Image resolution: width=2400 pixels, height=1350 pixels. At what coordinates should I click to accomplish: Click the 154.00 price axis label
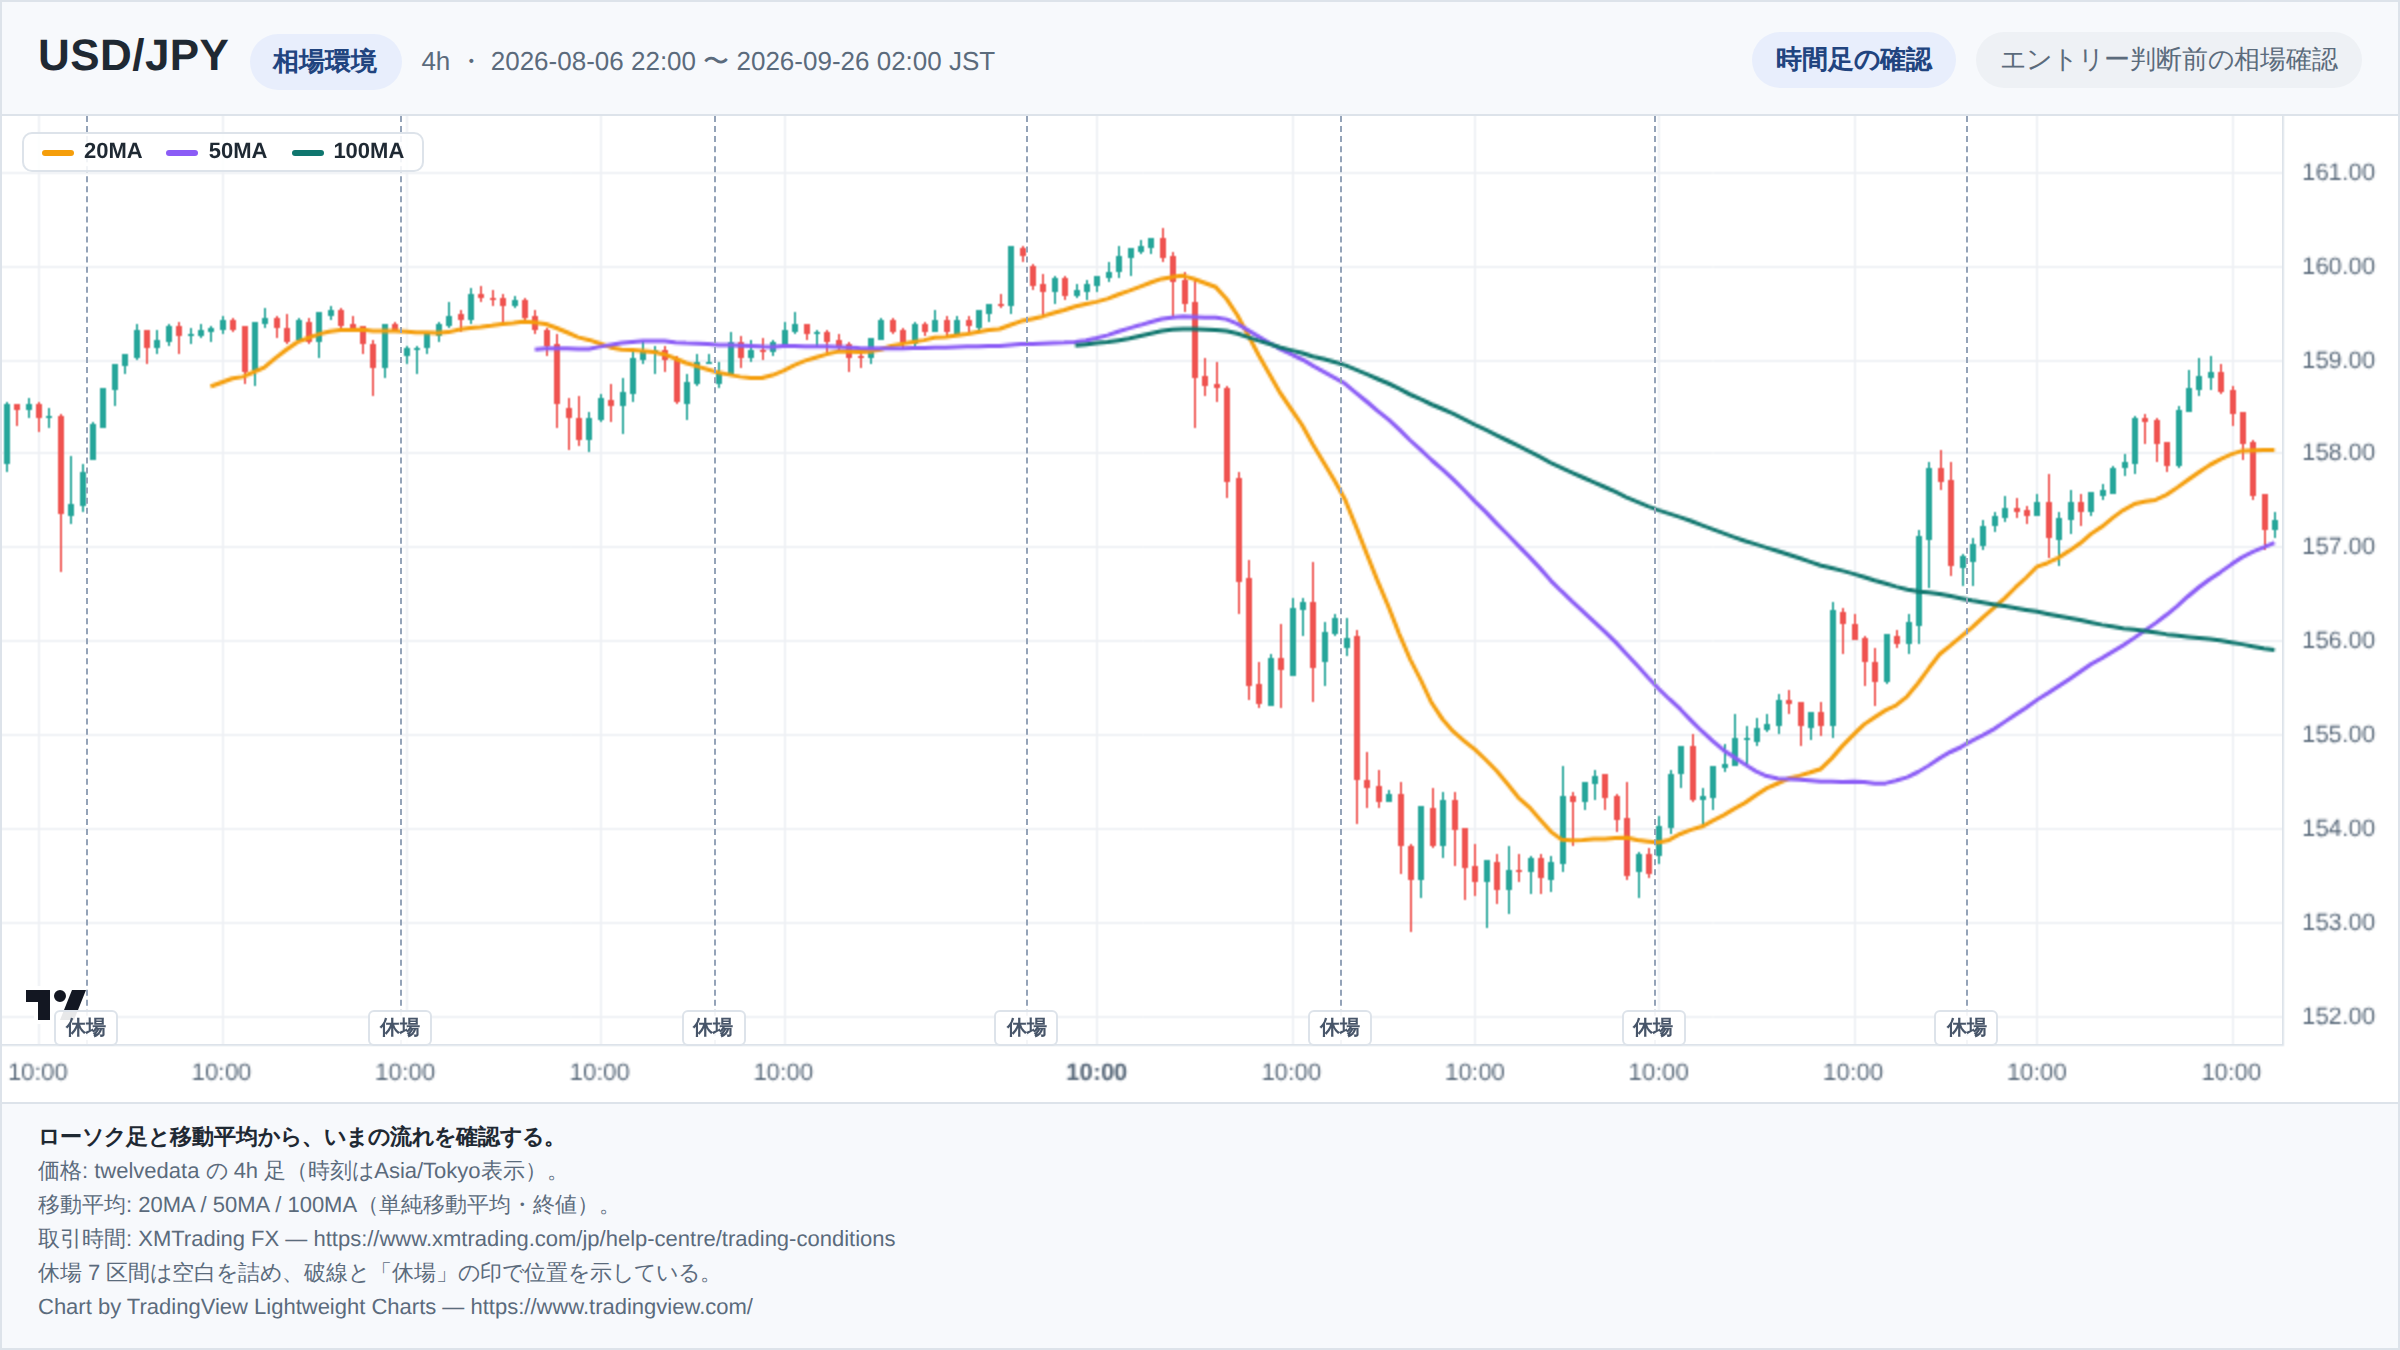coord(2338,828)
